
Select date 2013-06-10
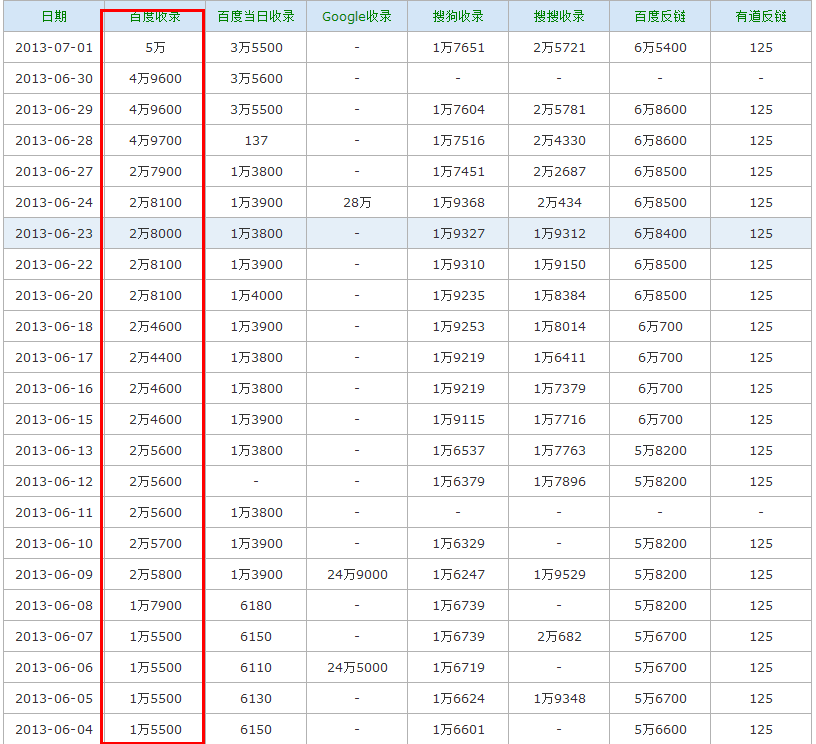[54, 544]
